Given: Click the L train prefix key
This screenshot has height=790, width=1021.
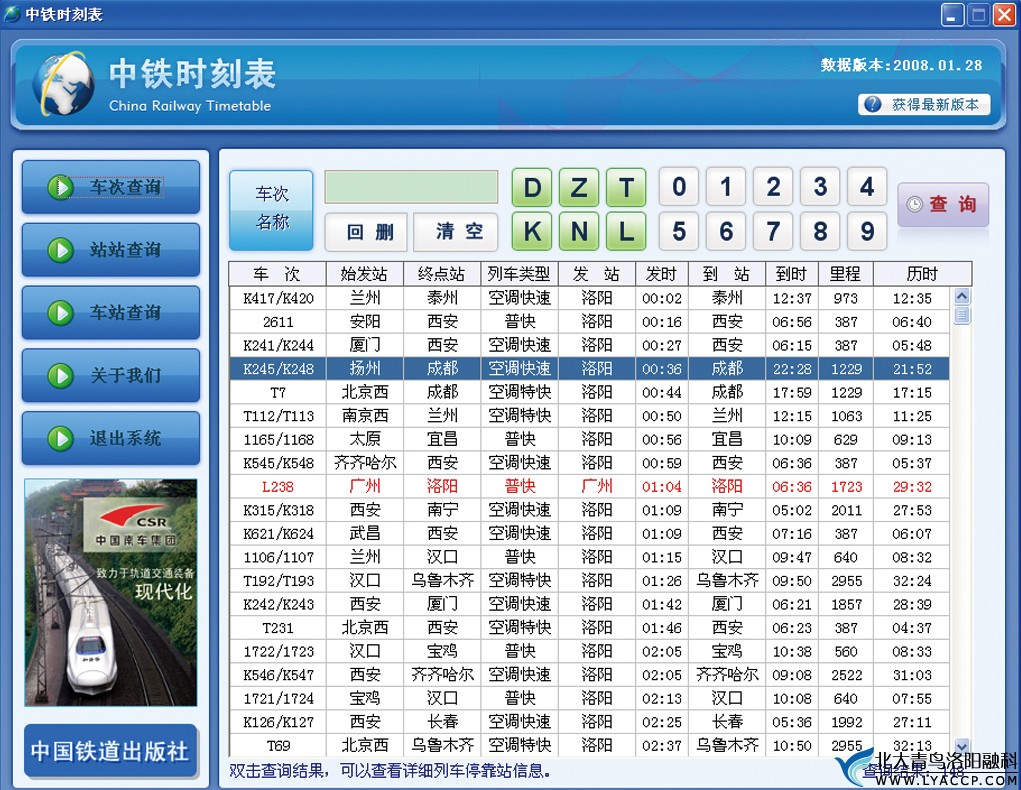Looking at the screenshot, I should tap(626, 232).
